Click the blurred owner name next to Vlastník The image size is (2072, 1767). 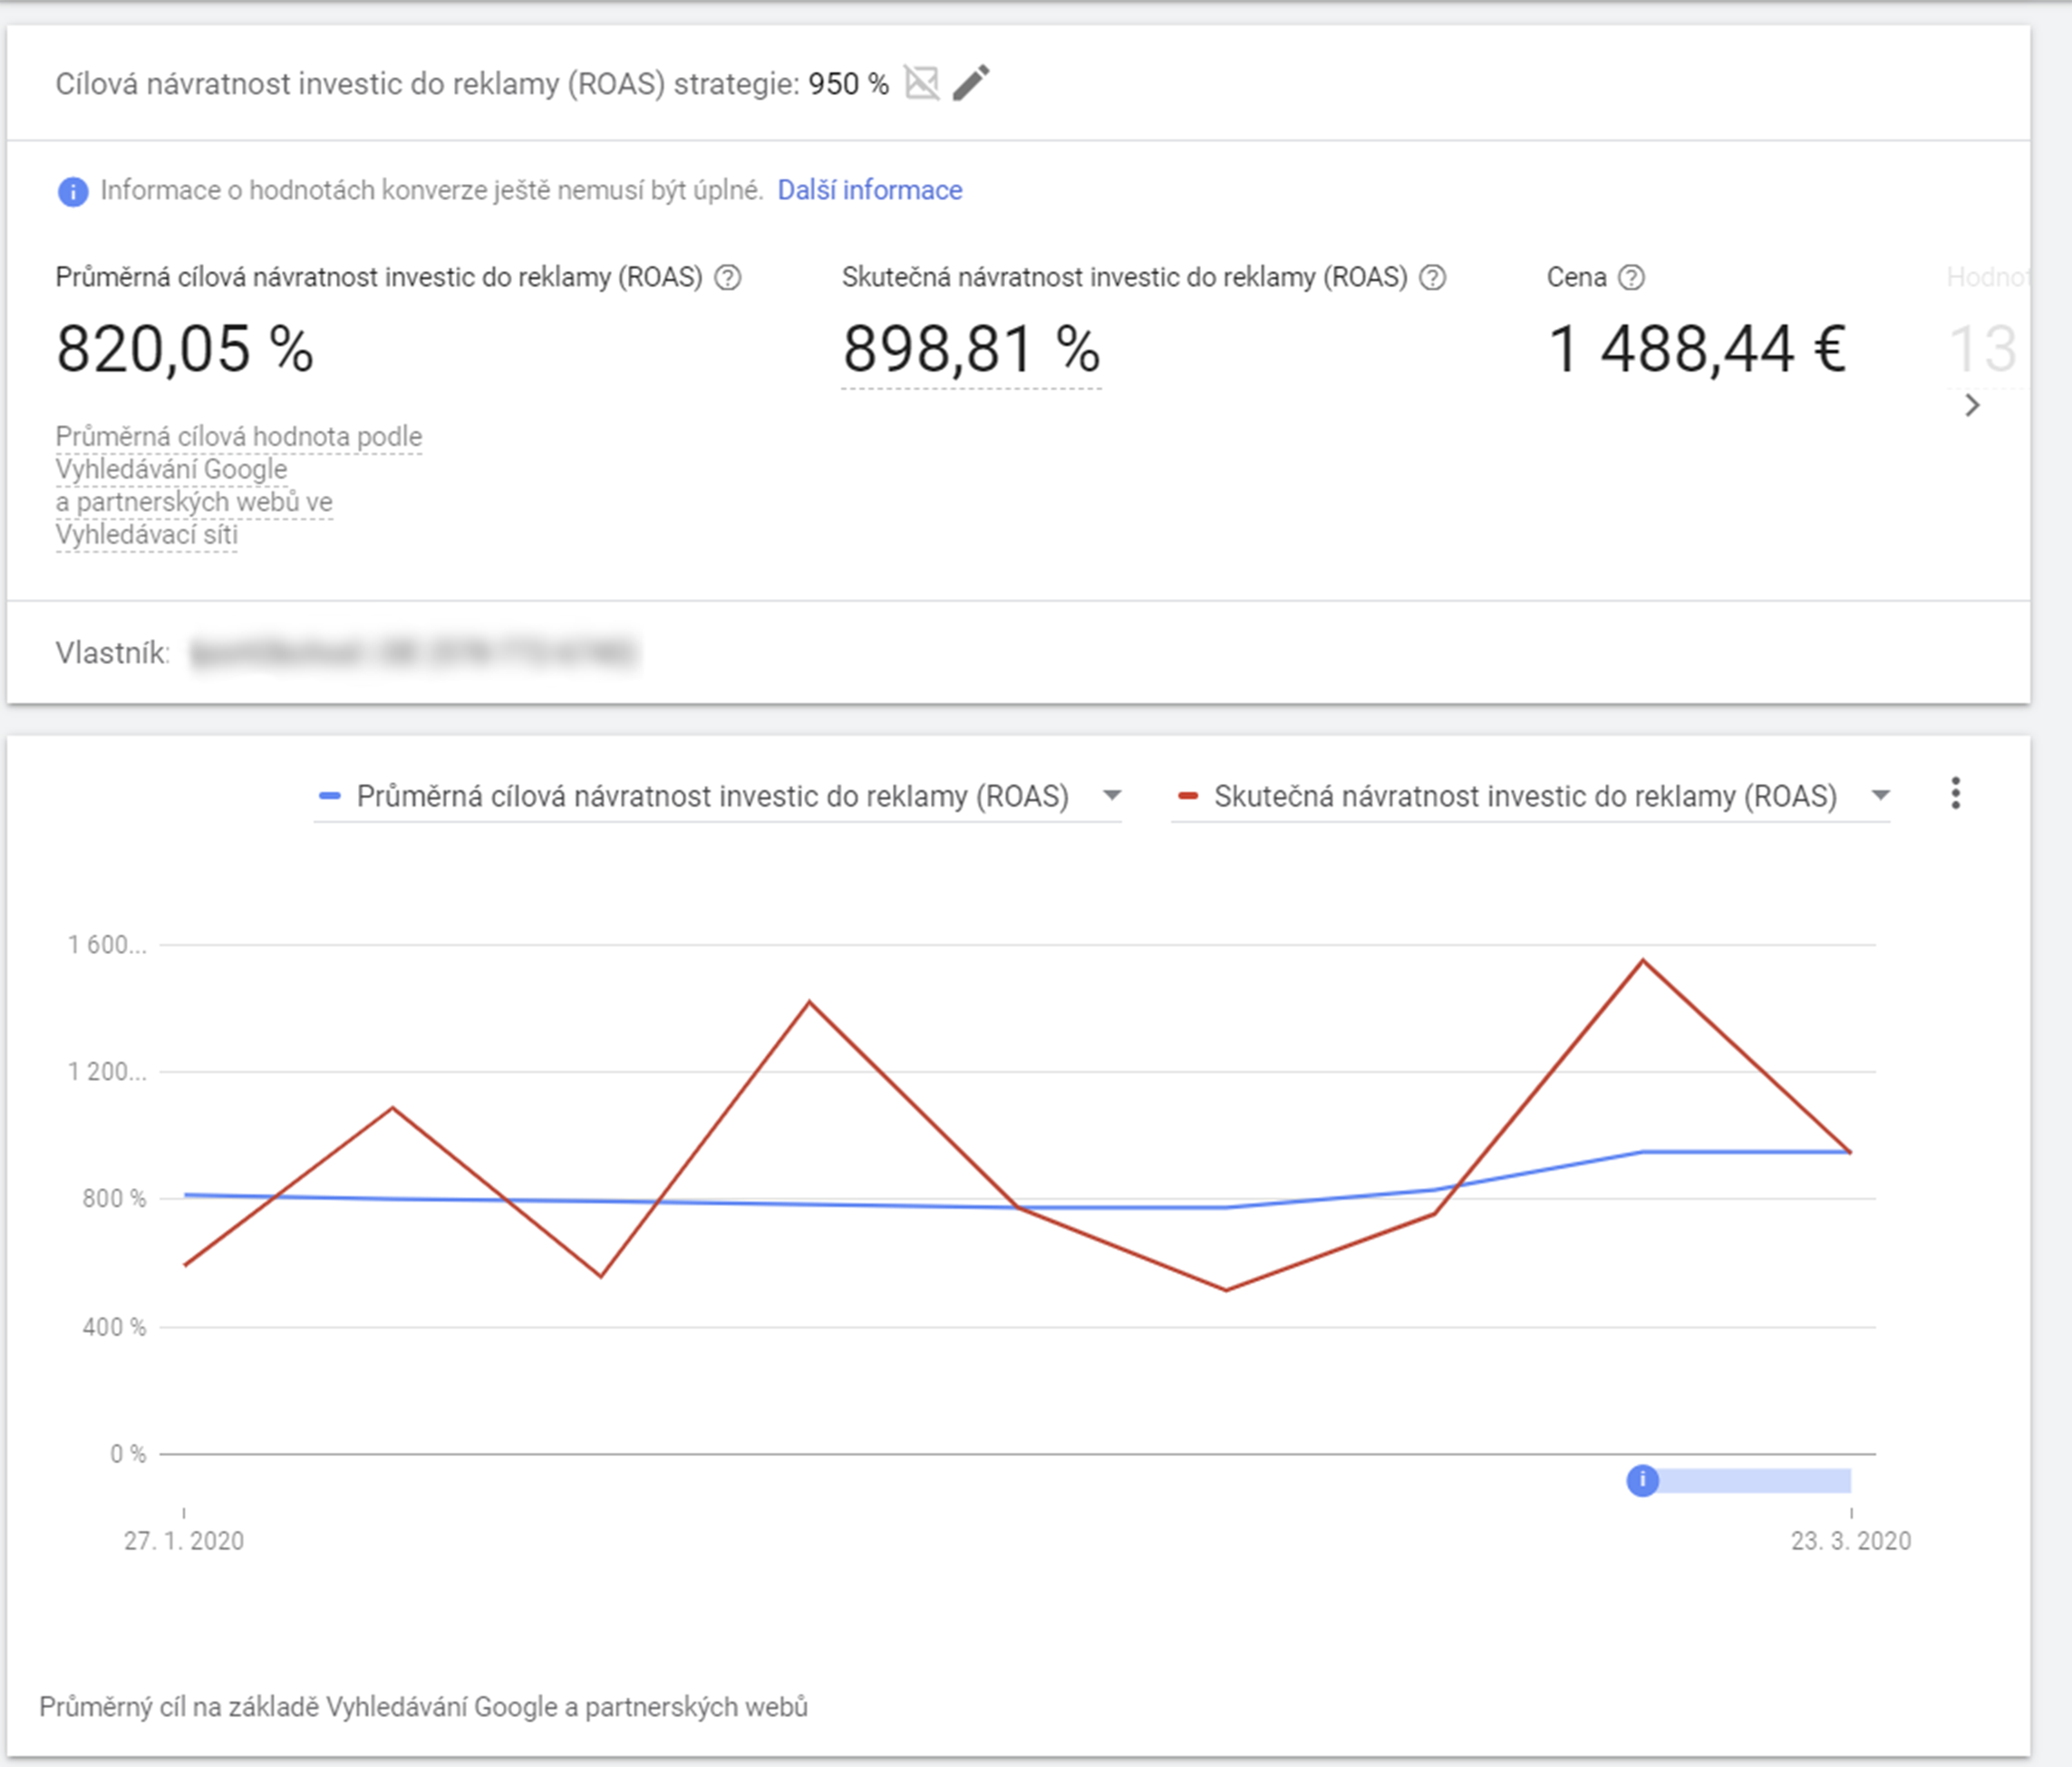pos(414,653)
